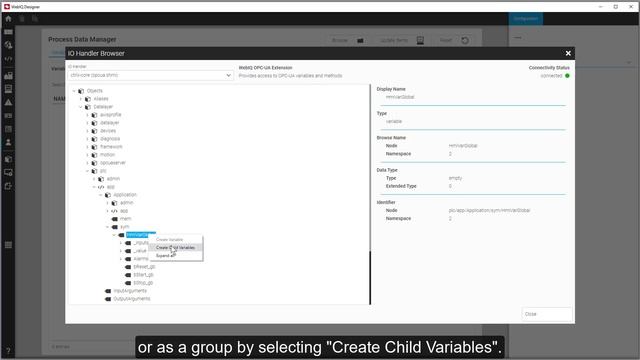Switch to the Configuration tab
The height and width of the screenshot is (360, 640).
coord(526,19)
